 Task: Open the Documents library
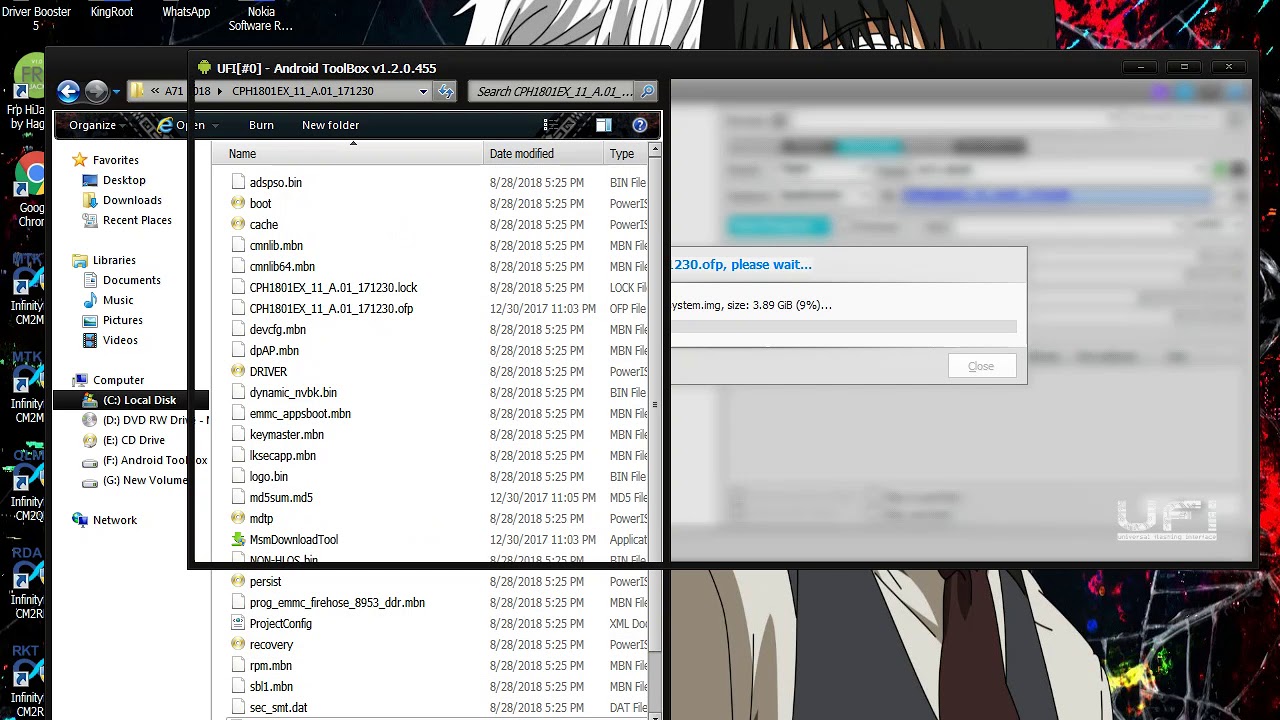[x=131, y=280]
